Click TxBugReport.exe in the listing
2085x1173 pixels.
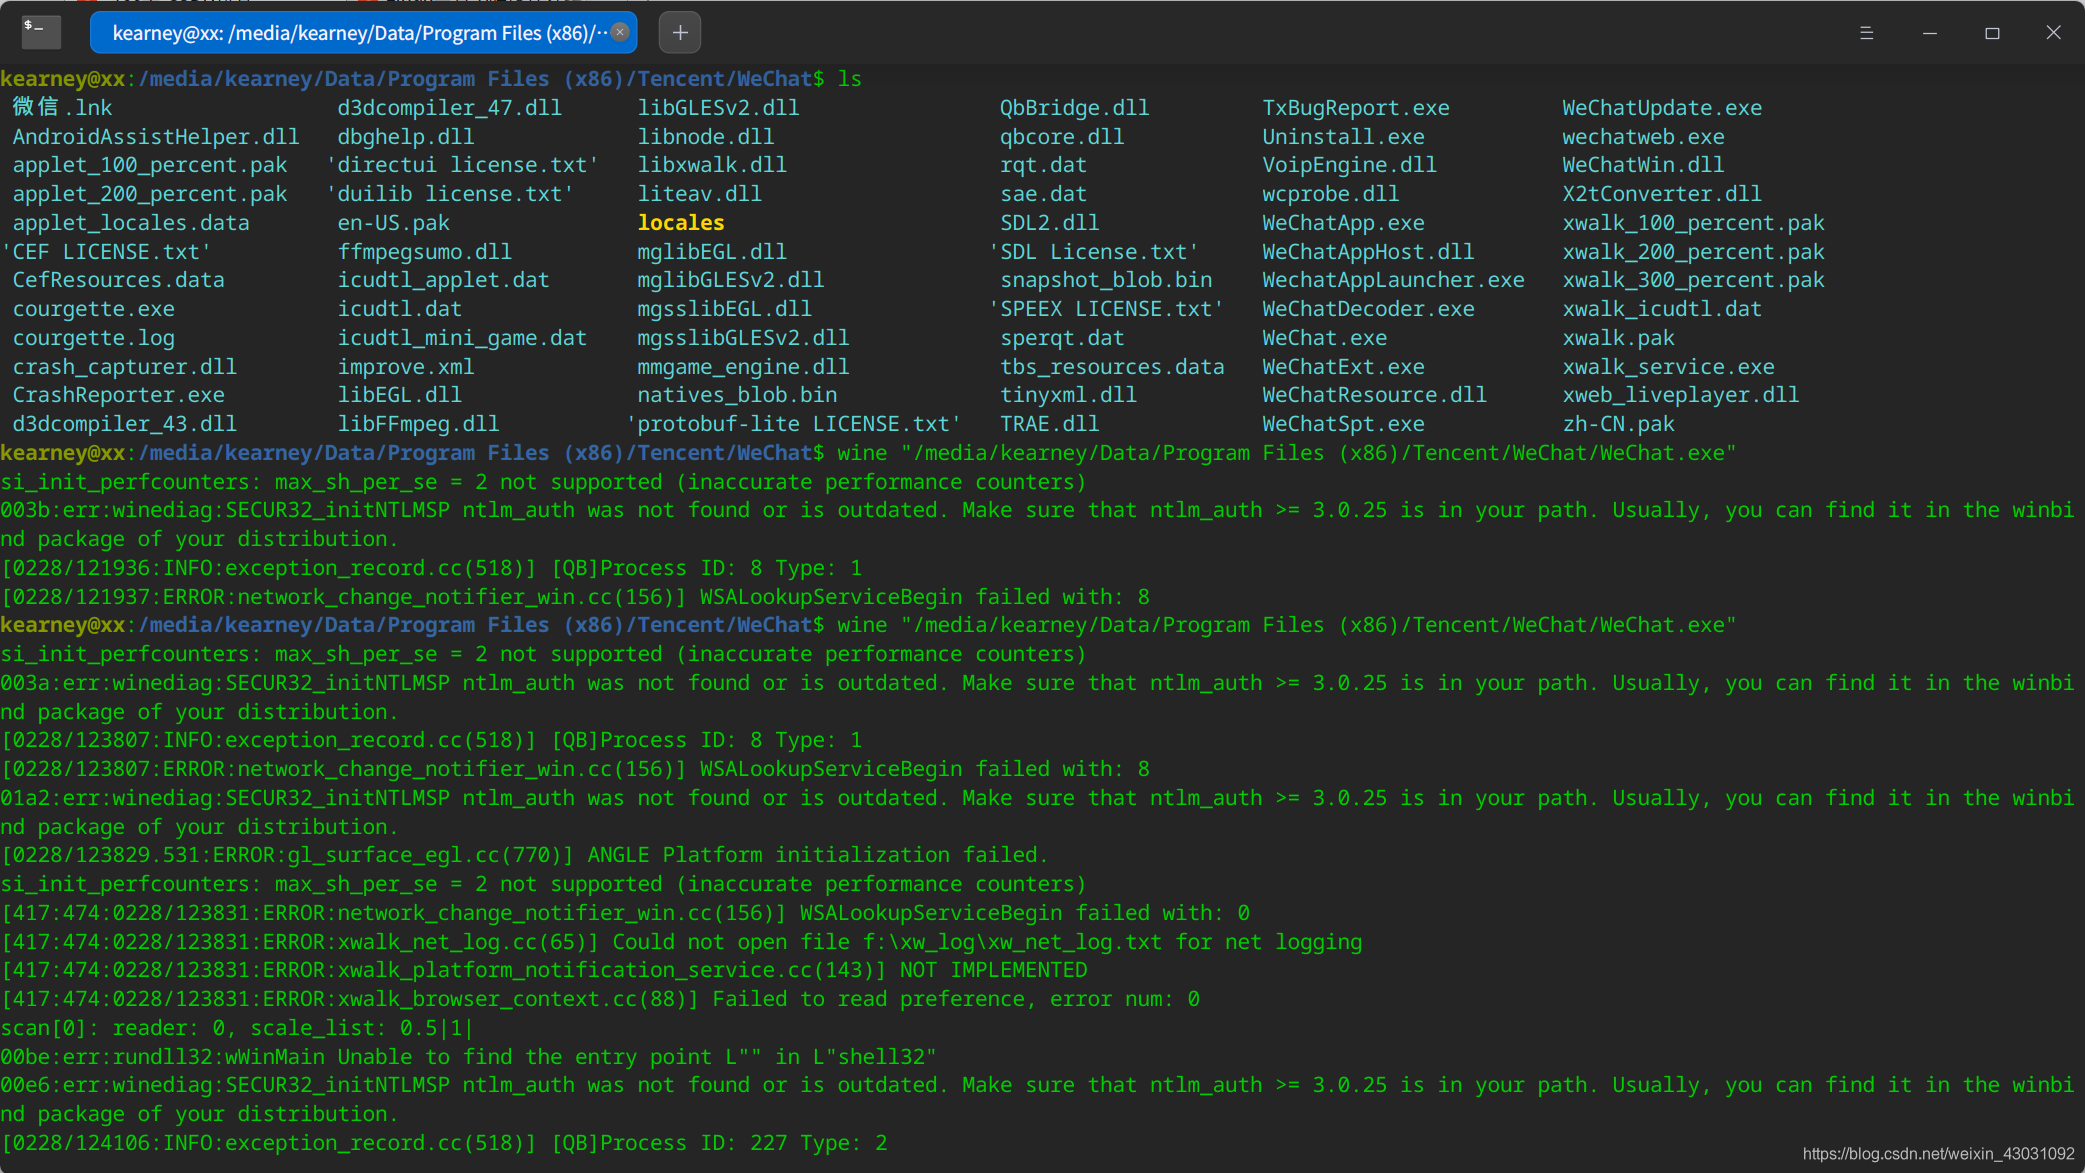[x=1356, y=107]
